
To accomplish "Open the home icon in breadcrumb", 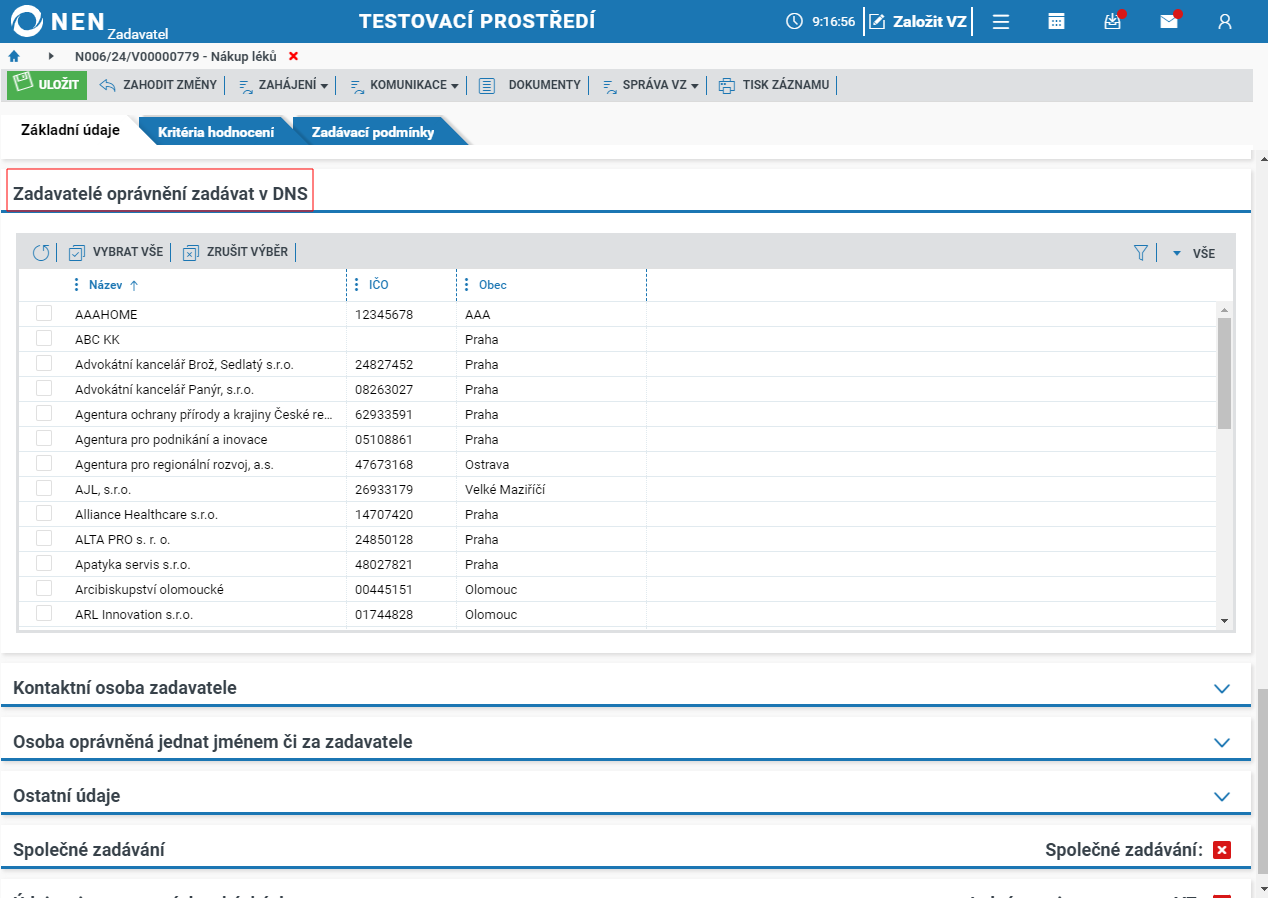I will (x=14, y=56).
